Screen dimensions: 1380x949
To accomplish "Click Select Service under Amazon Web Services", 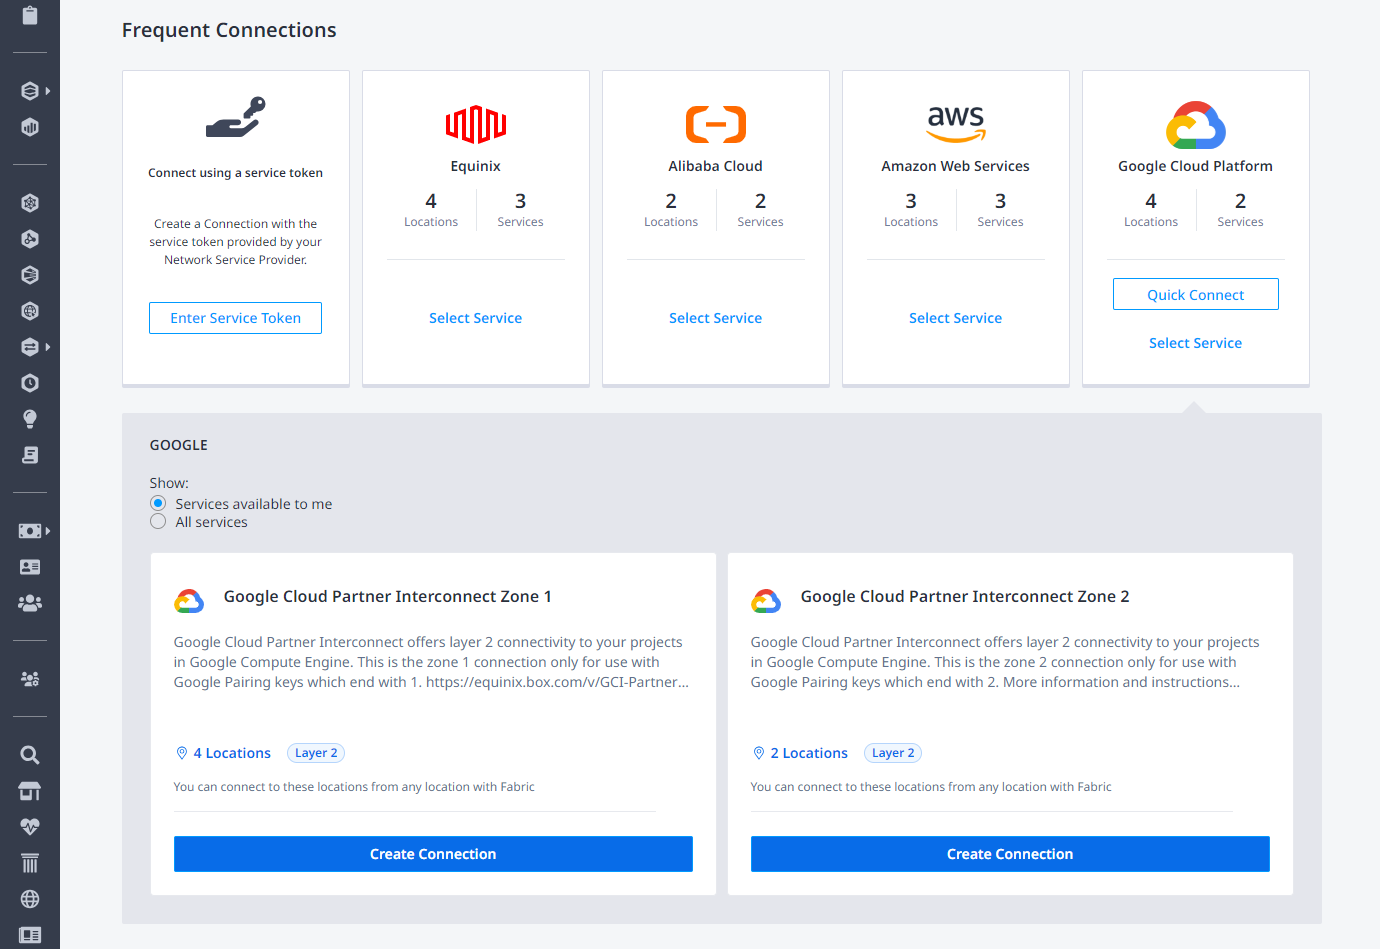I will pyautogui.click(x=956, y=318).
